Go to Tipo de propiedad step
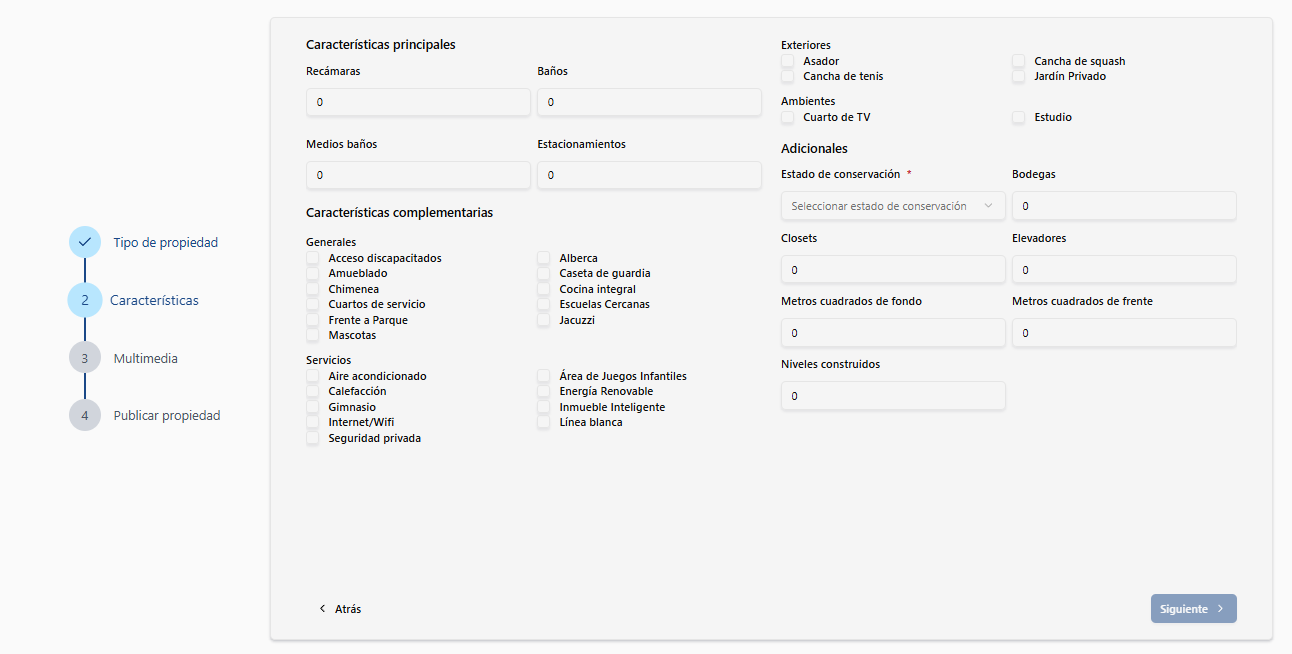 [165, 242]
